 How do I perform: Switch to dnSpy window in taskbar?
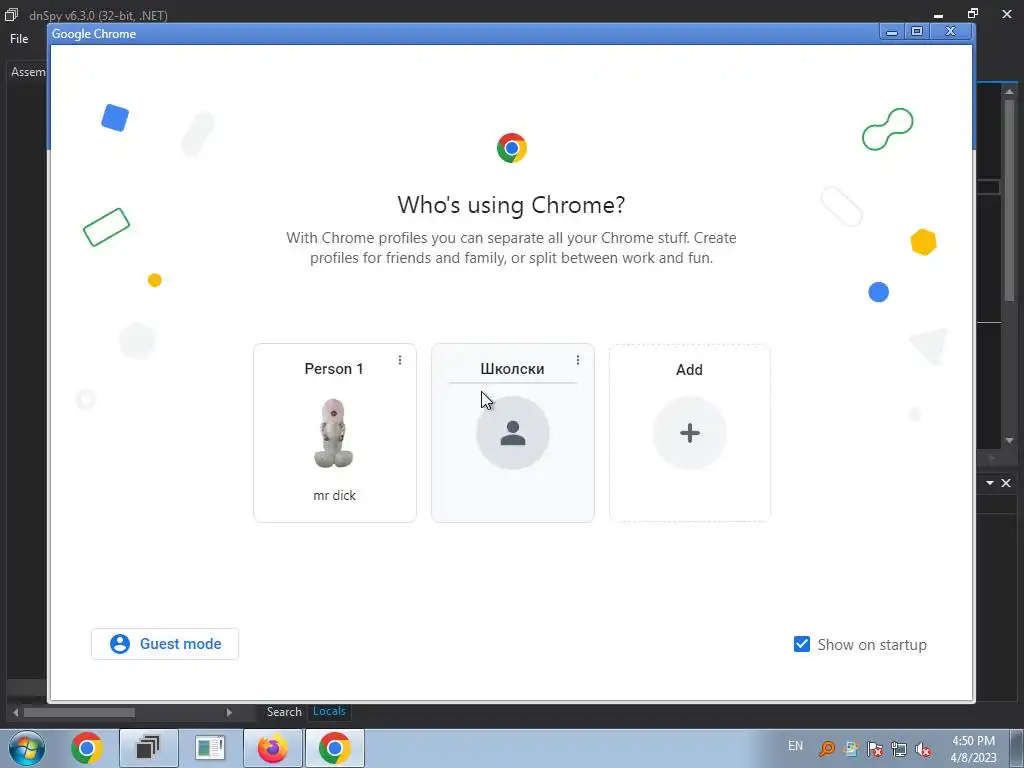pyautogui.click(x=148, y=748)
